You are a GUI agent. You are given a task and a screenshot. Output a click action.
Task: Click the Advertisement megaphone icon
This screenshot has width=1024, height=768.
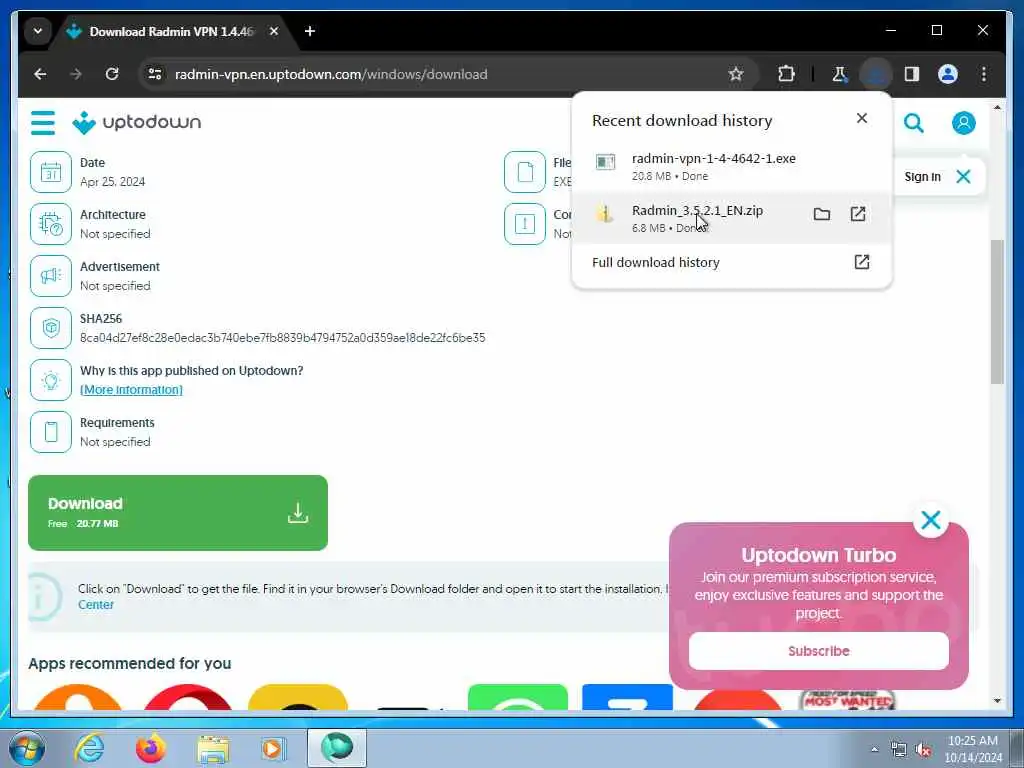pyautogui.click(x=51, y=276)
